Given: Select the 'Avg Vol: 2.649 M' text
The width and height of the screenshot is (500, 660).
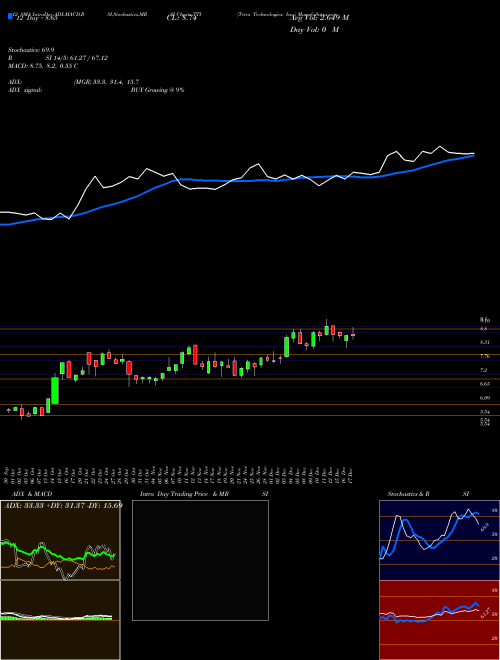Looking at the screenshot, I should [319, 18].
